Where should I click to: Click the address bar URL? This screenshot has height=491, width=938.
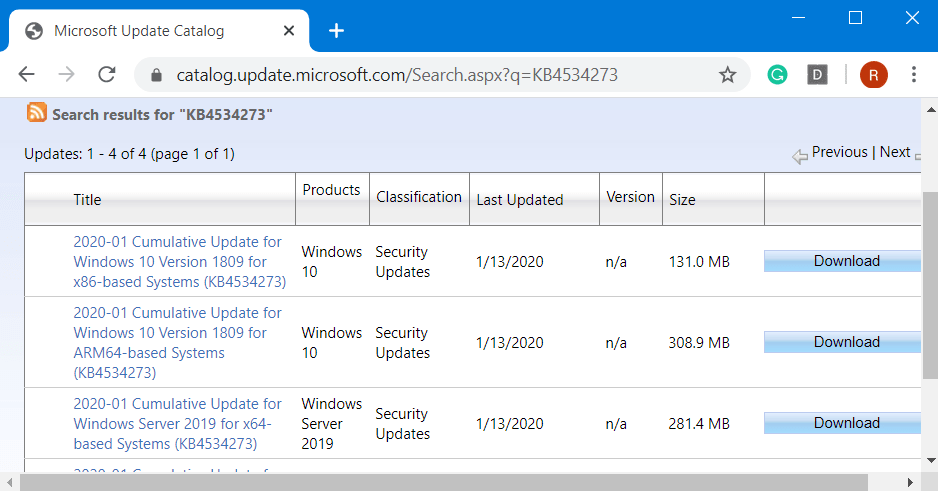[x=397, y=75]
